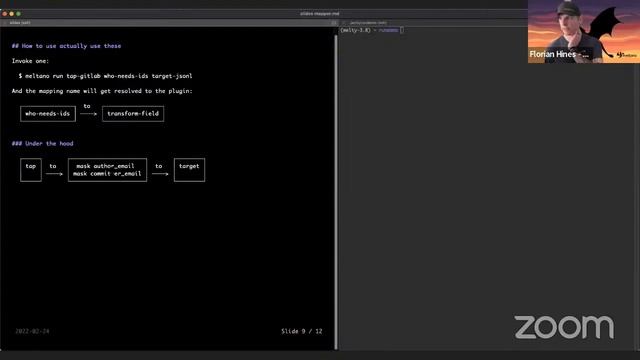Click the 'Florian Hines' name label
Screen dimensions: 640x360
click(x=559, y=54)
